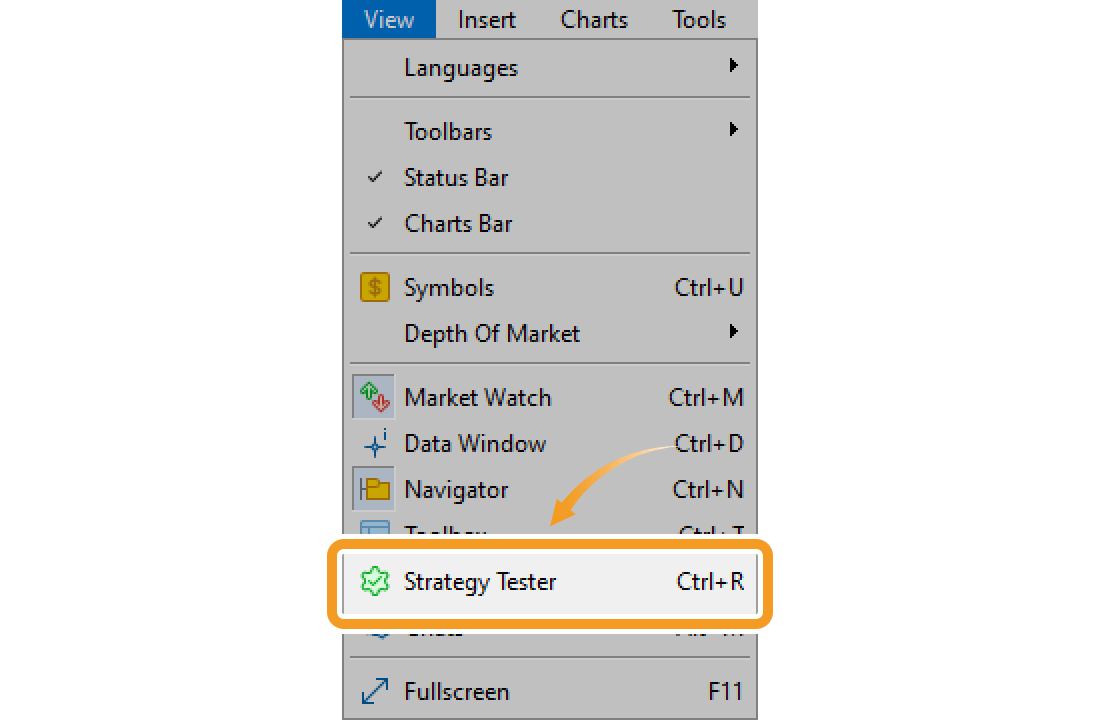Expand the Languages submenu
The height and width of the screenshot is (720, 1100).
click(x=460, y=67)
